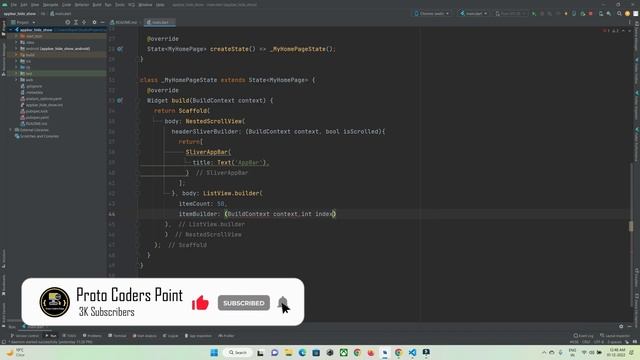Viewport: 640px width, 360px height.
Task: Open File Explorer from taskbar
Action: [289, 353]
